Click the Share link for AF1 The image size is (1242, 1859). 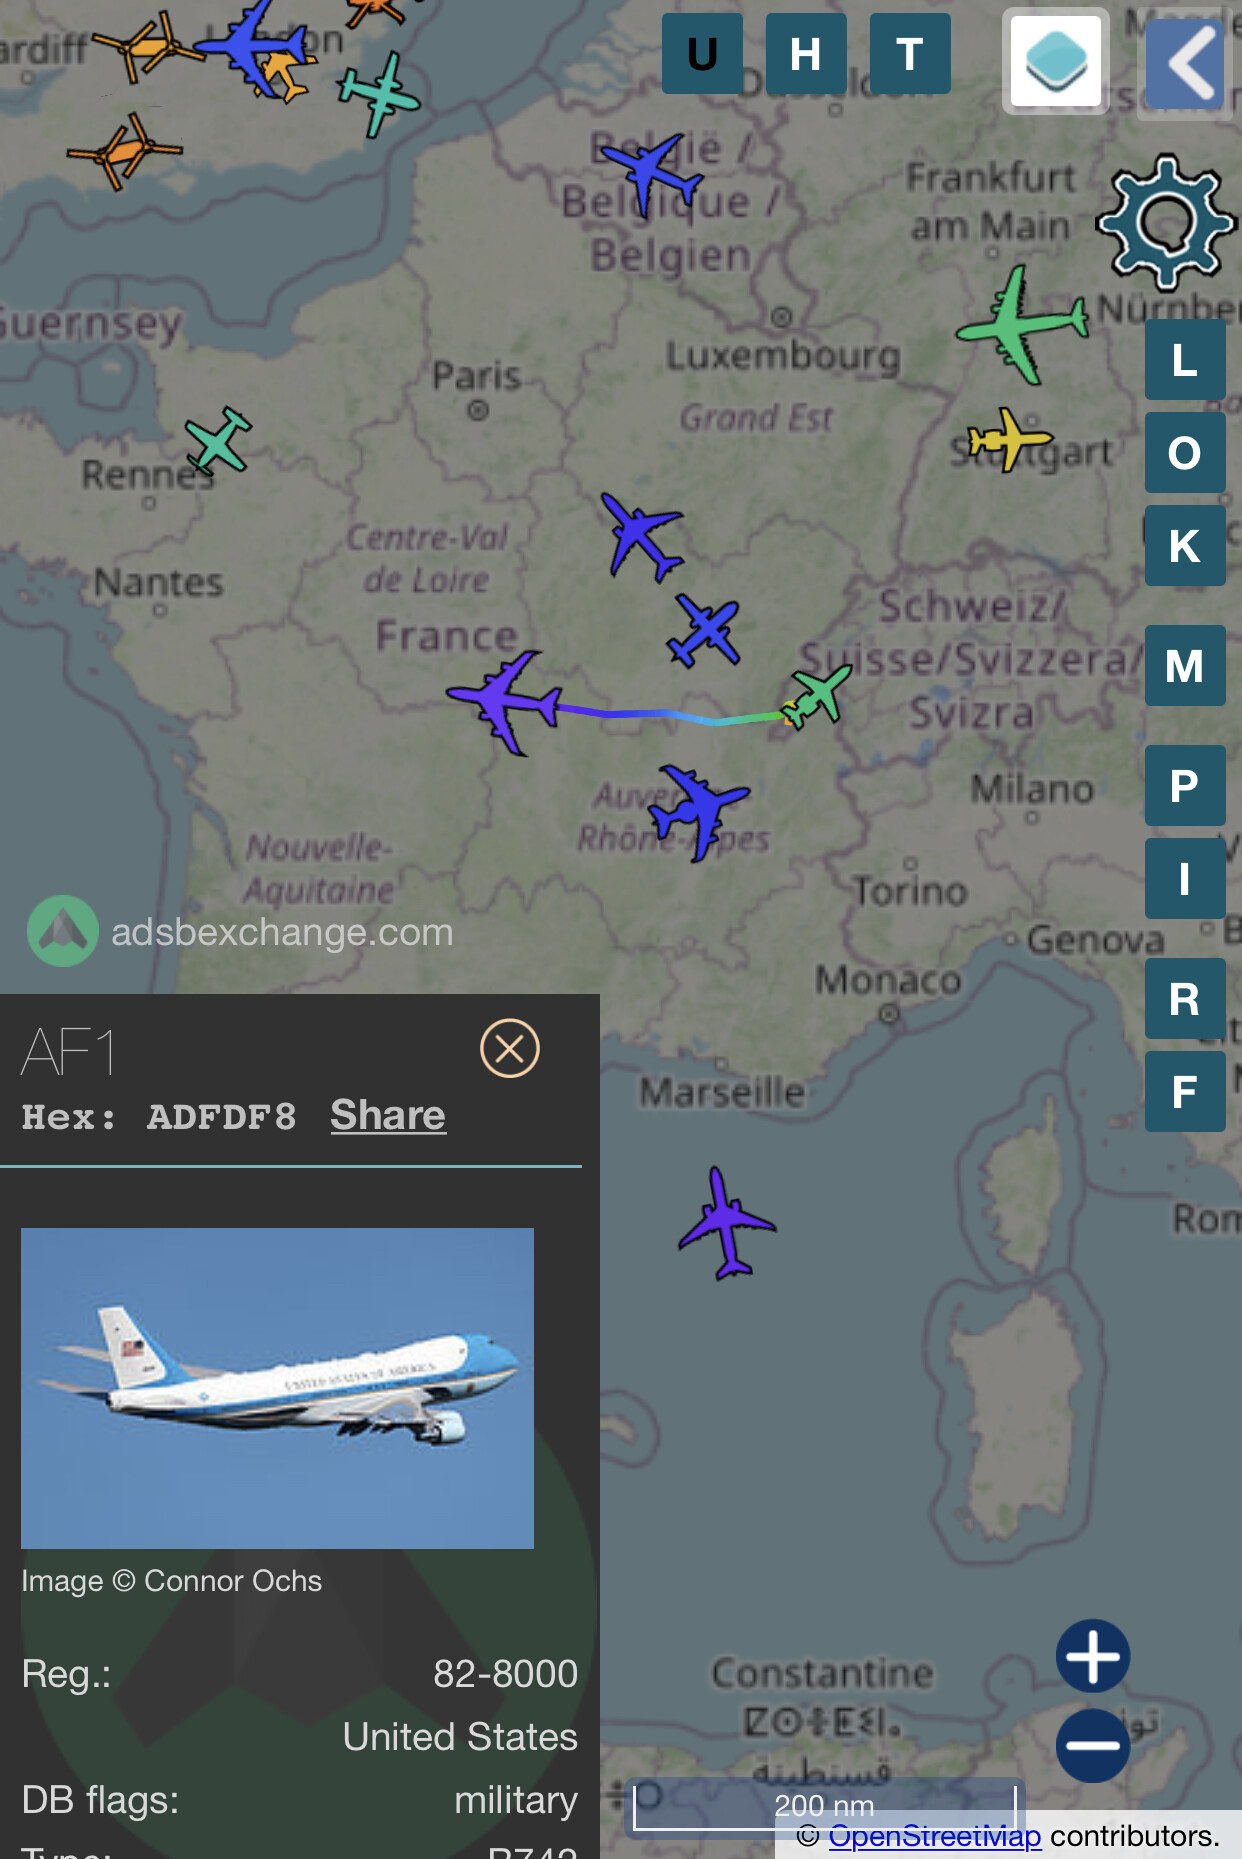click(x=388, y=1115)
